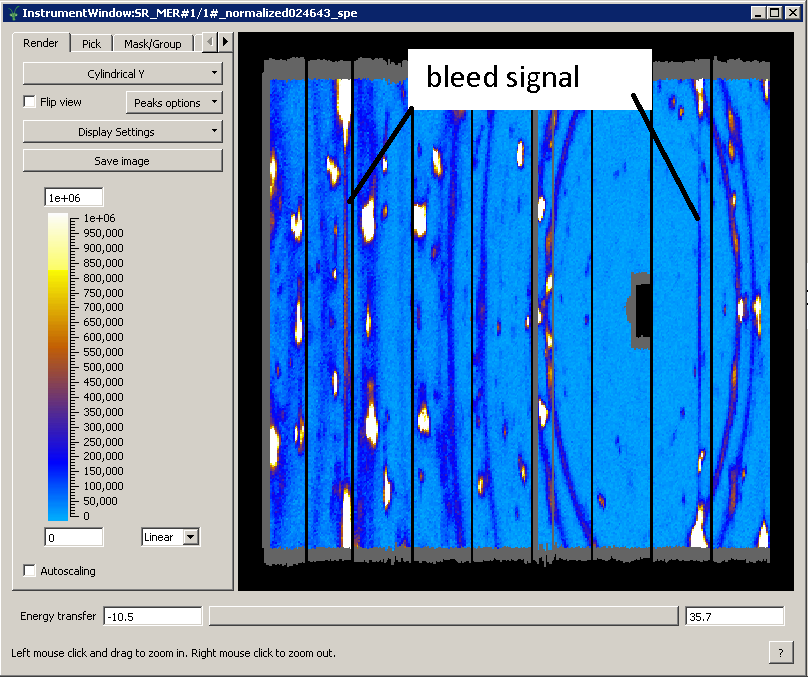Change the Linear scale type dropdown
Image resolution: width=808 pixels, height=677 pixels.
[170, 537]
